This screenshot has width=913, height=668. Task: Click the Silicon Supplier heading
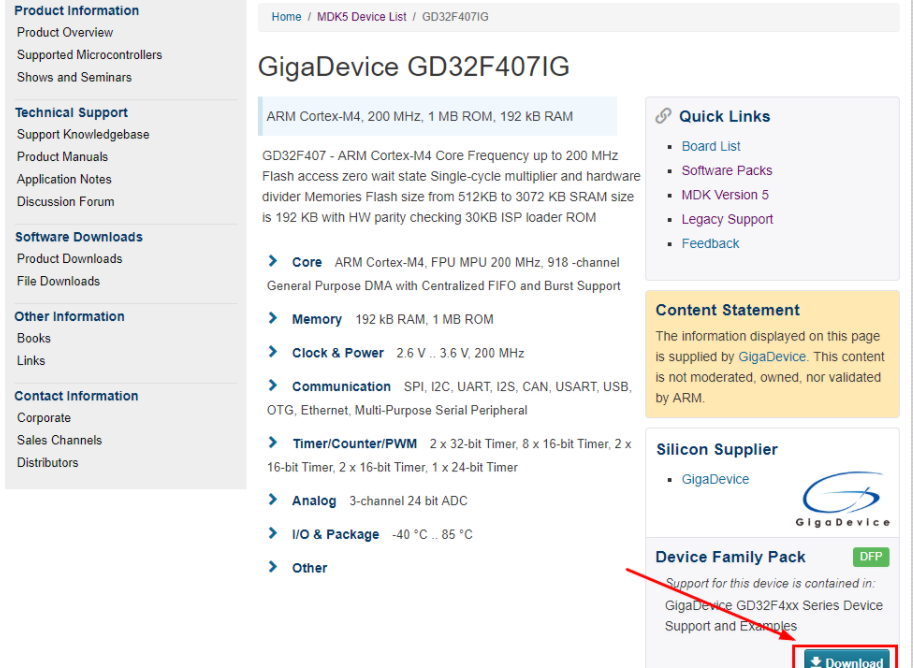pos(717,450)
